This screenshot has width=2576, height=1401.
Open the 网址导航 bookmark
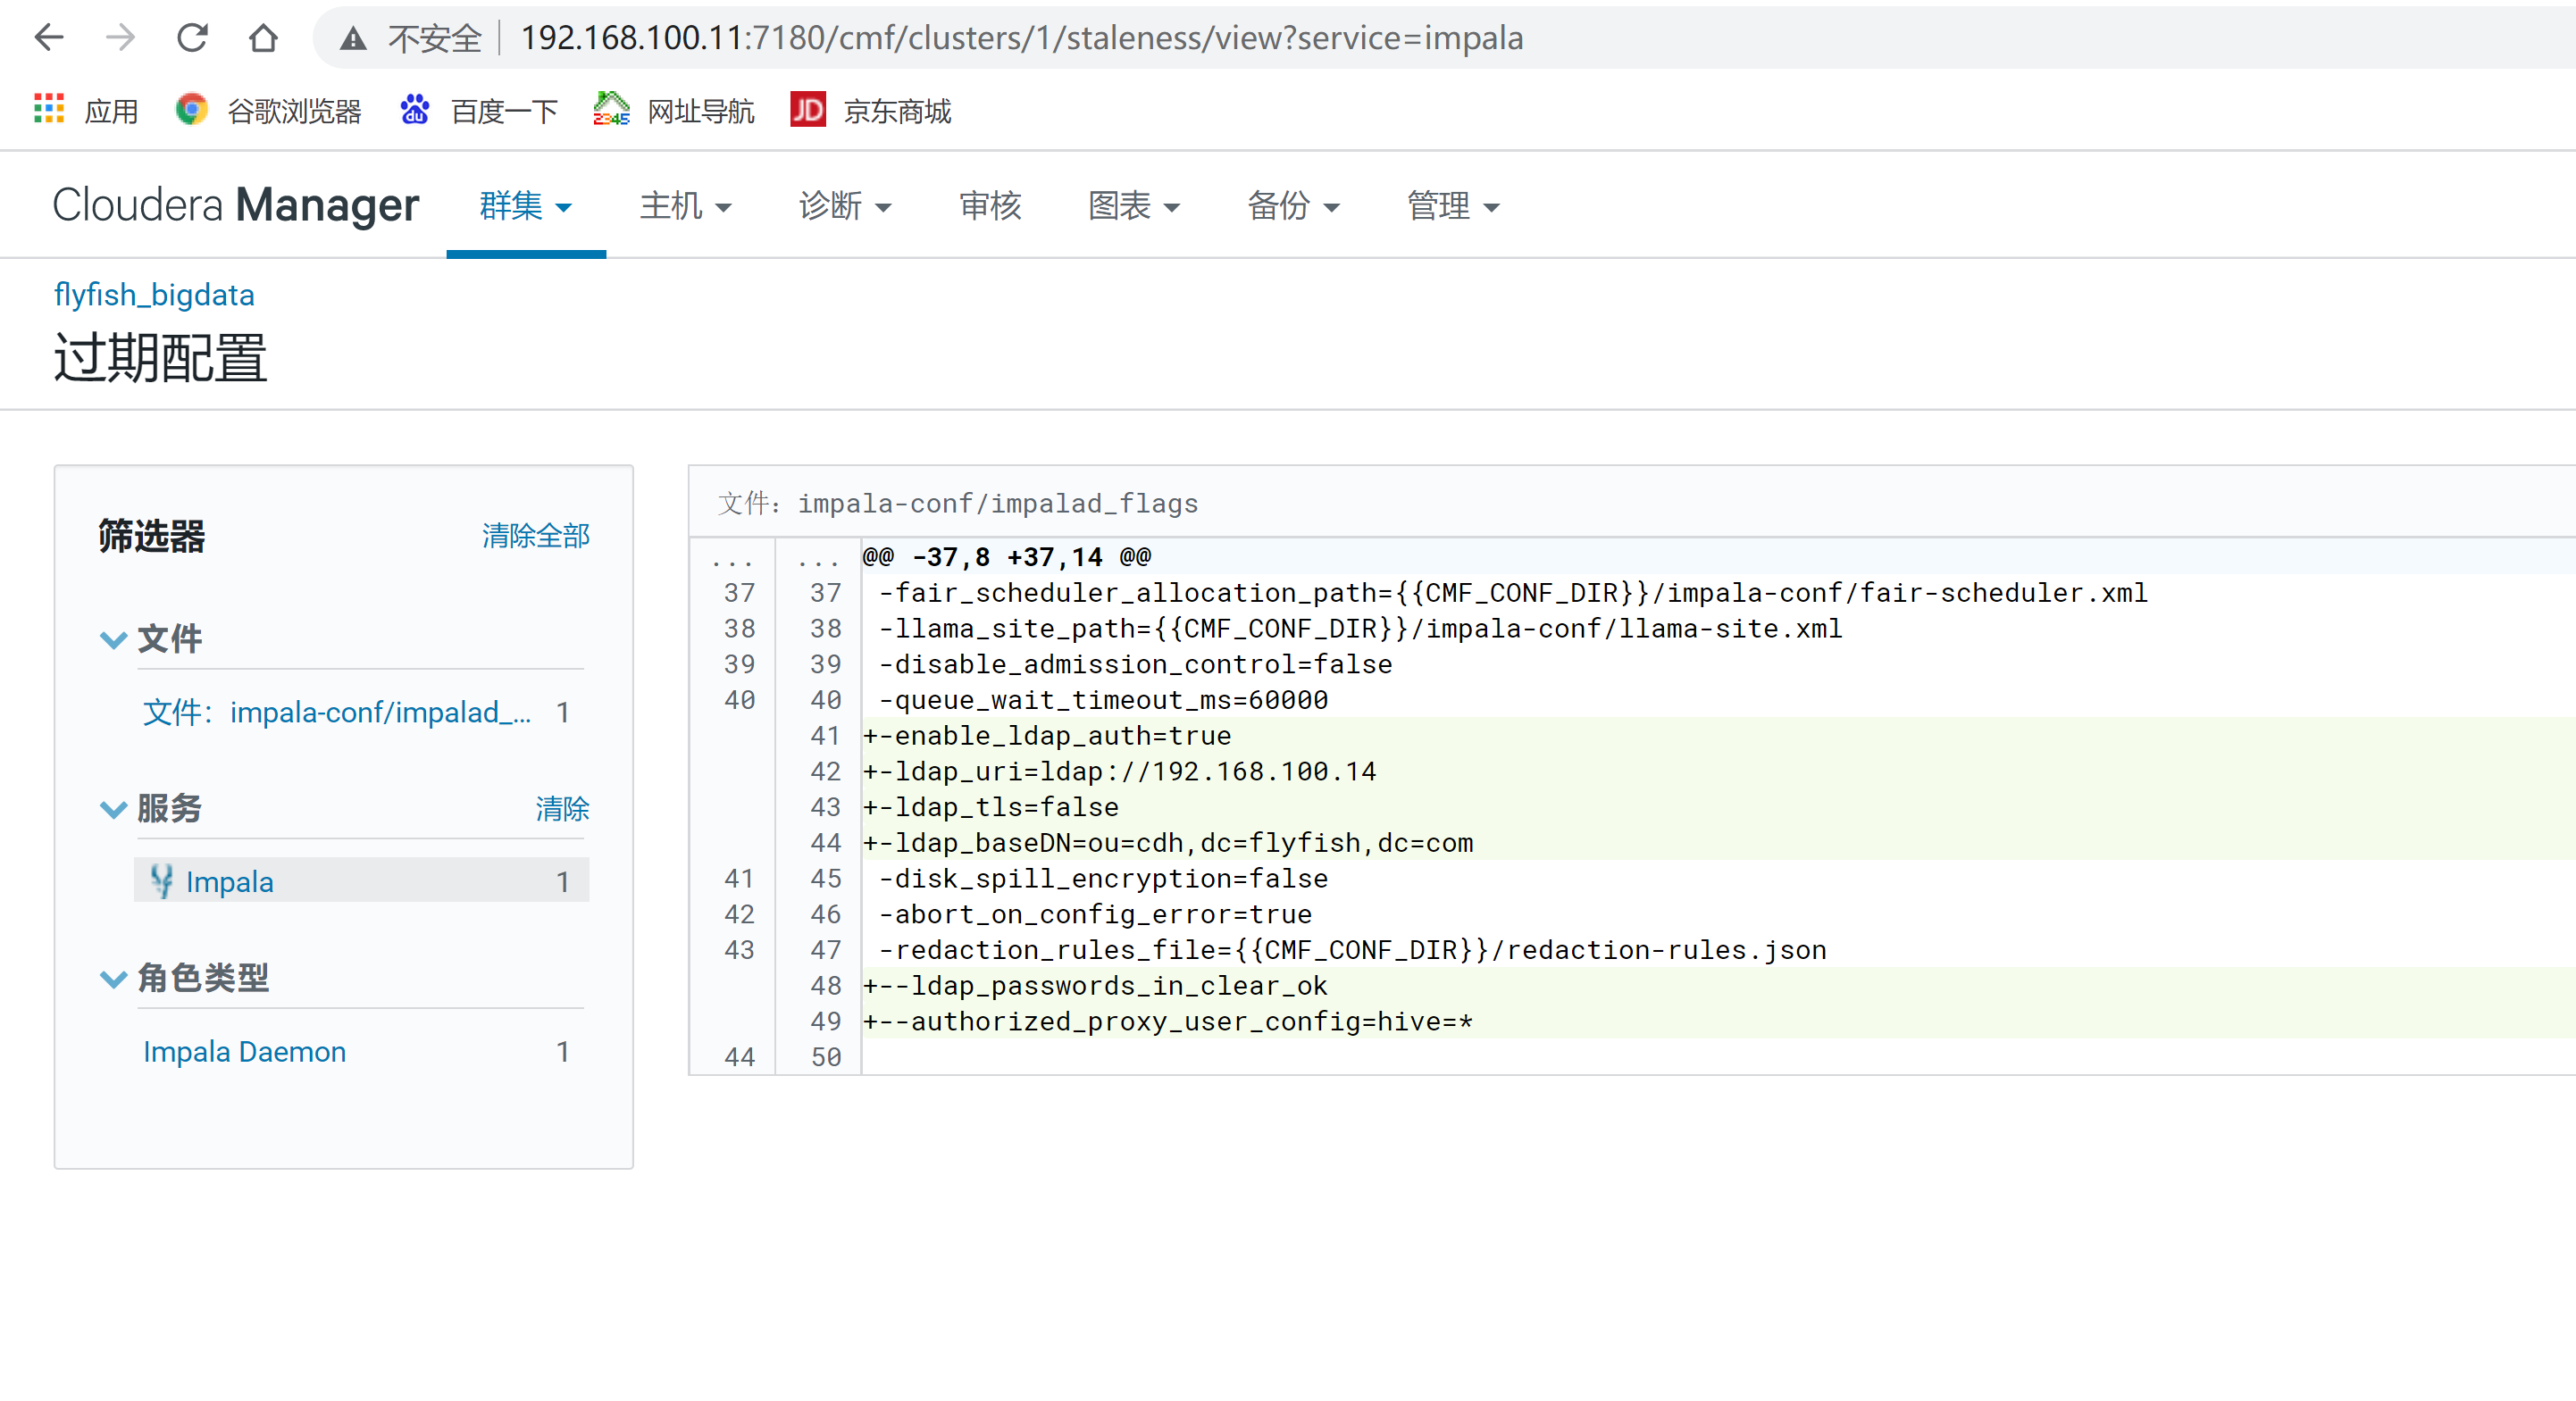(674, 110)
